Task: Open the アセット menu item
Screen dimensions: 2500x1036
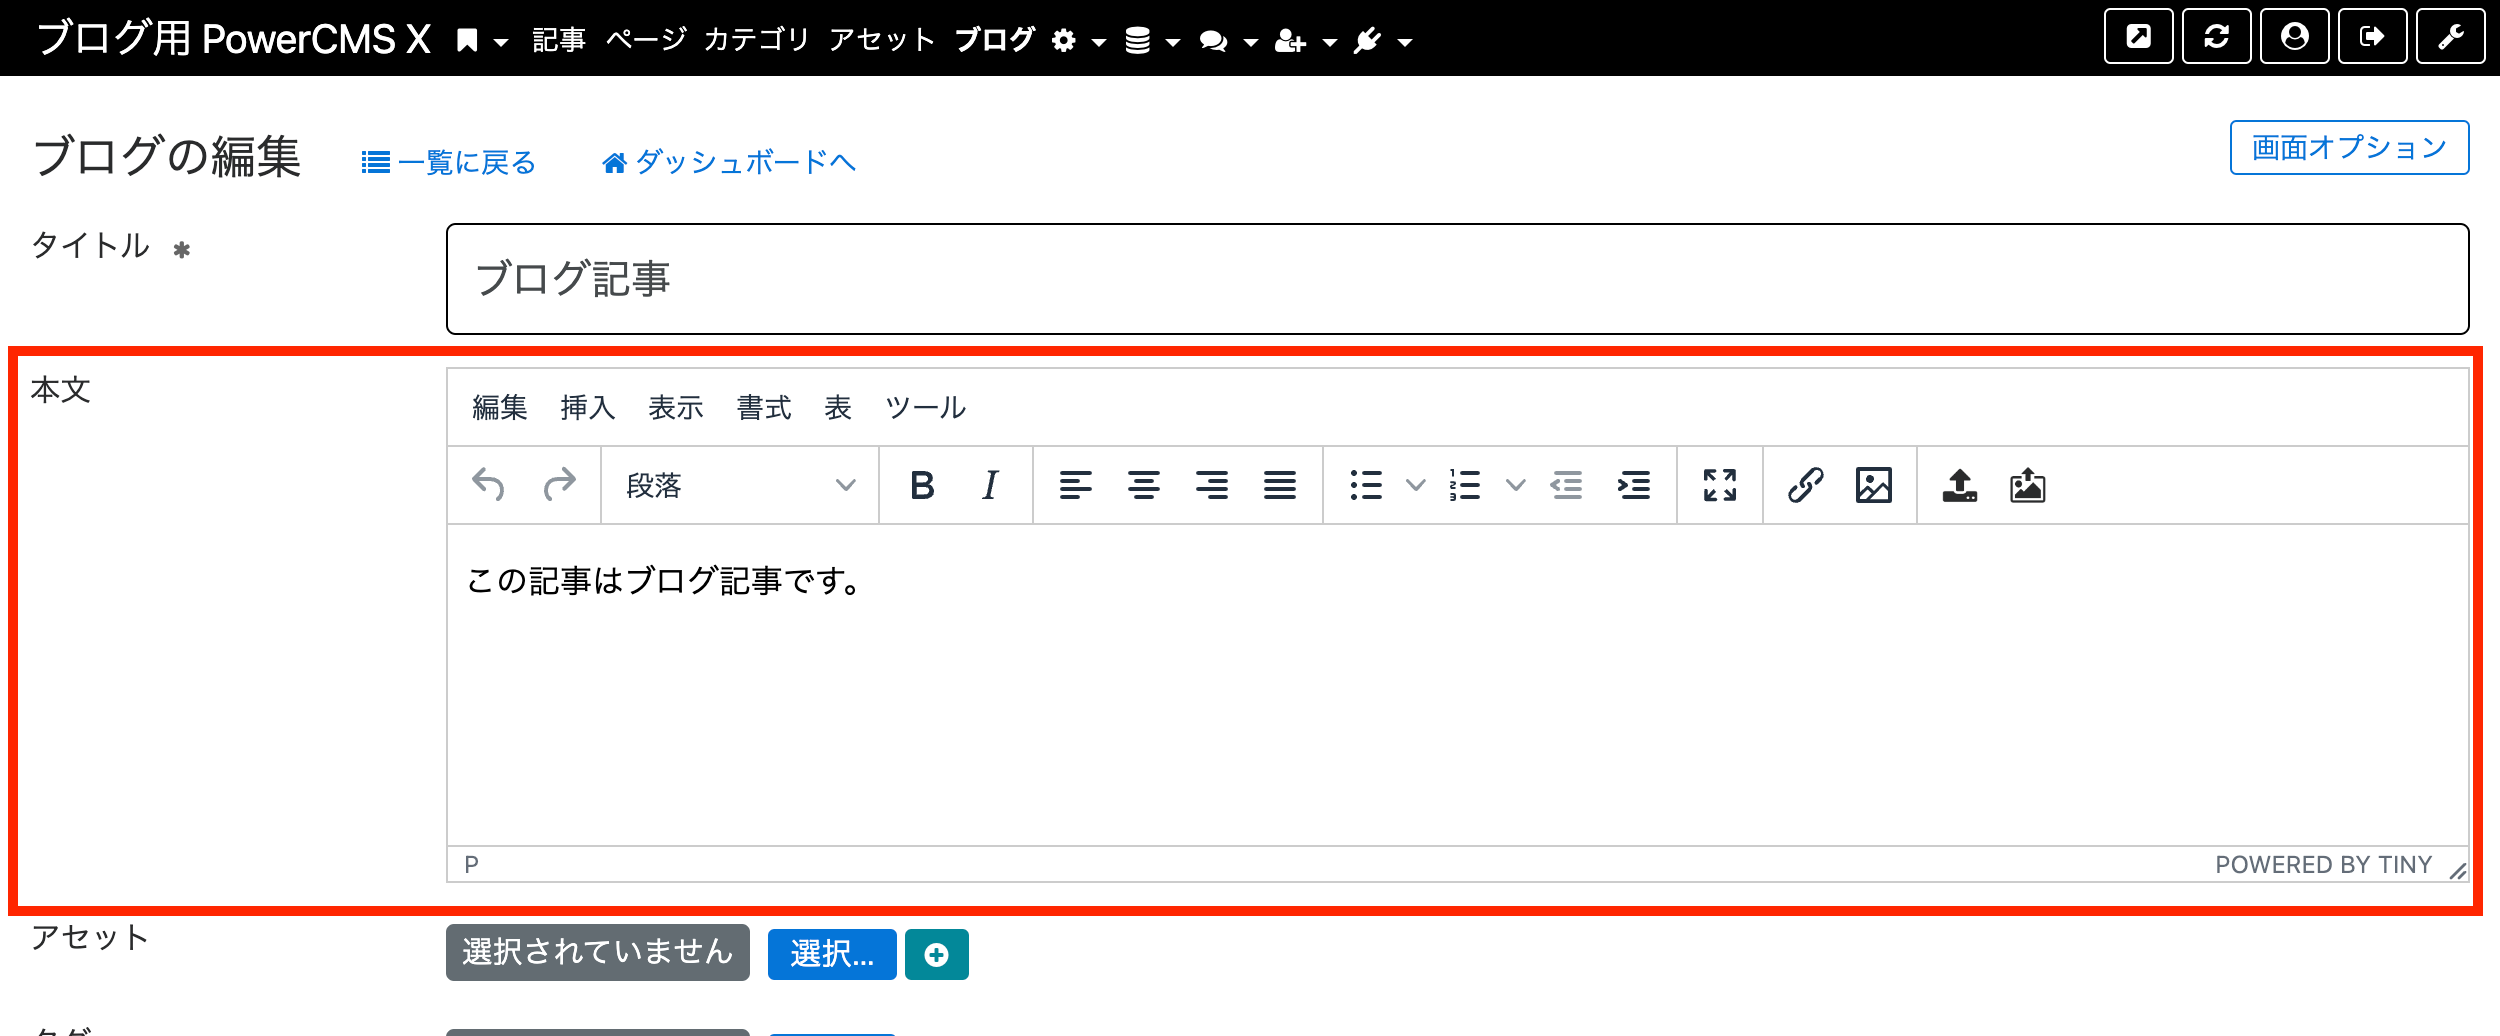Action: pyautogui.click(x=882, y=40)
